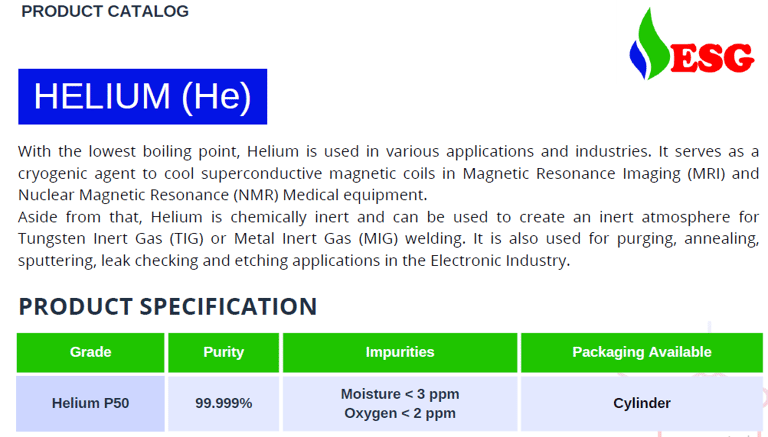Click the Grade column header
Screen dimensions: 768x437
(x=90, y=352)
